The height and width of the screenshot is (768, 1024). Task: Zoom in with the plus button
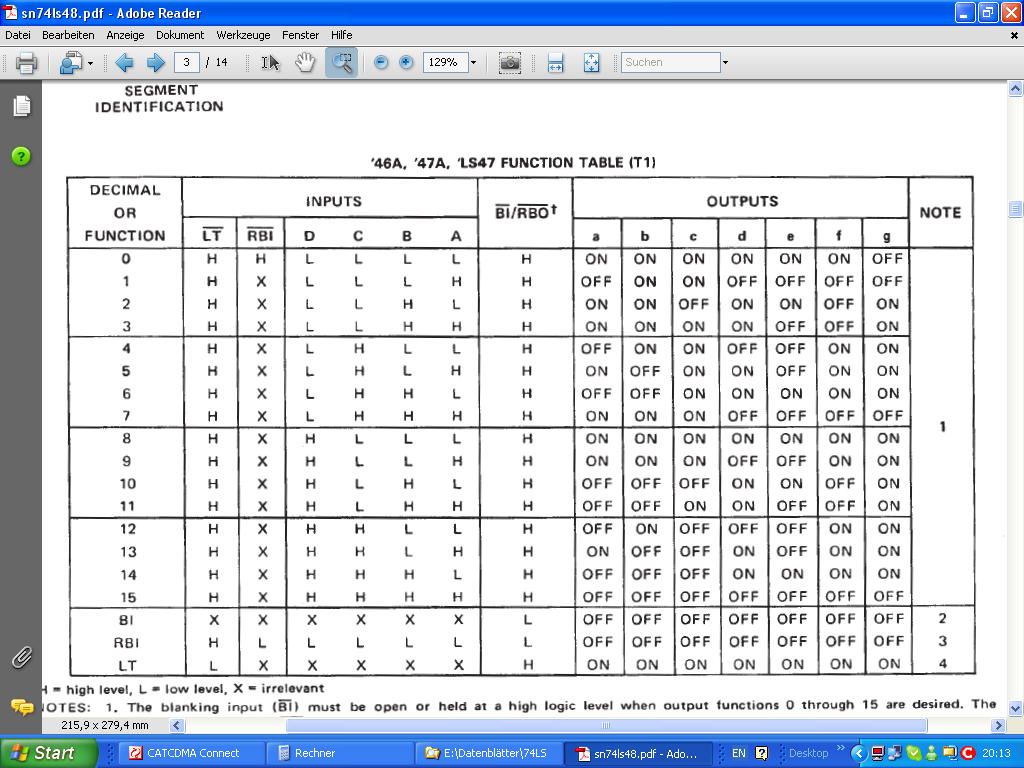(x=406, y=62)
